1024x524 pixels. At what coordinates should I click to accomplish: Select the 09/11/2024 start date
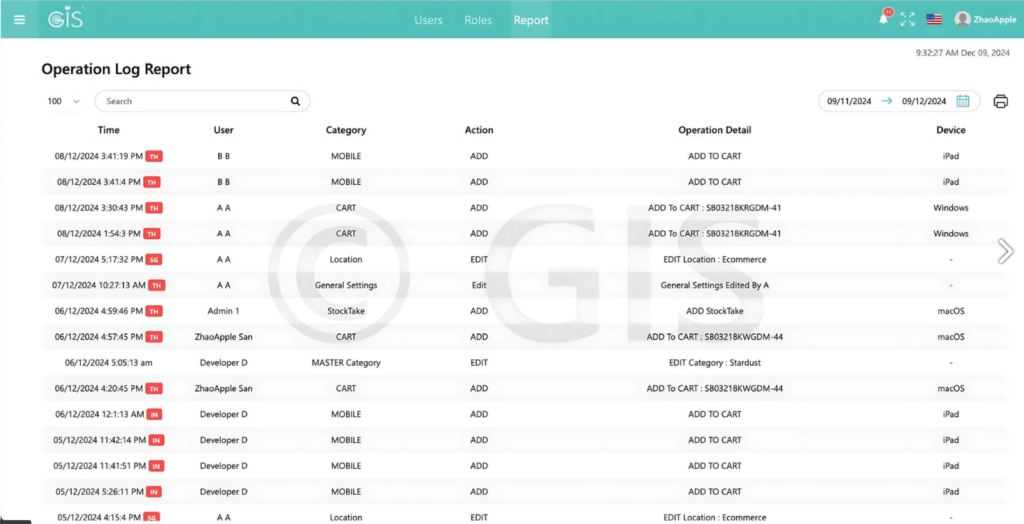tap(849, 101)
